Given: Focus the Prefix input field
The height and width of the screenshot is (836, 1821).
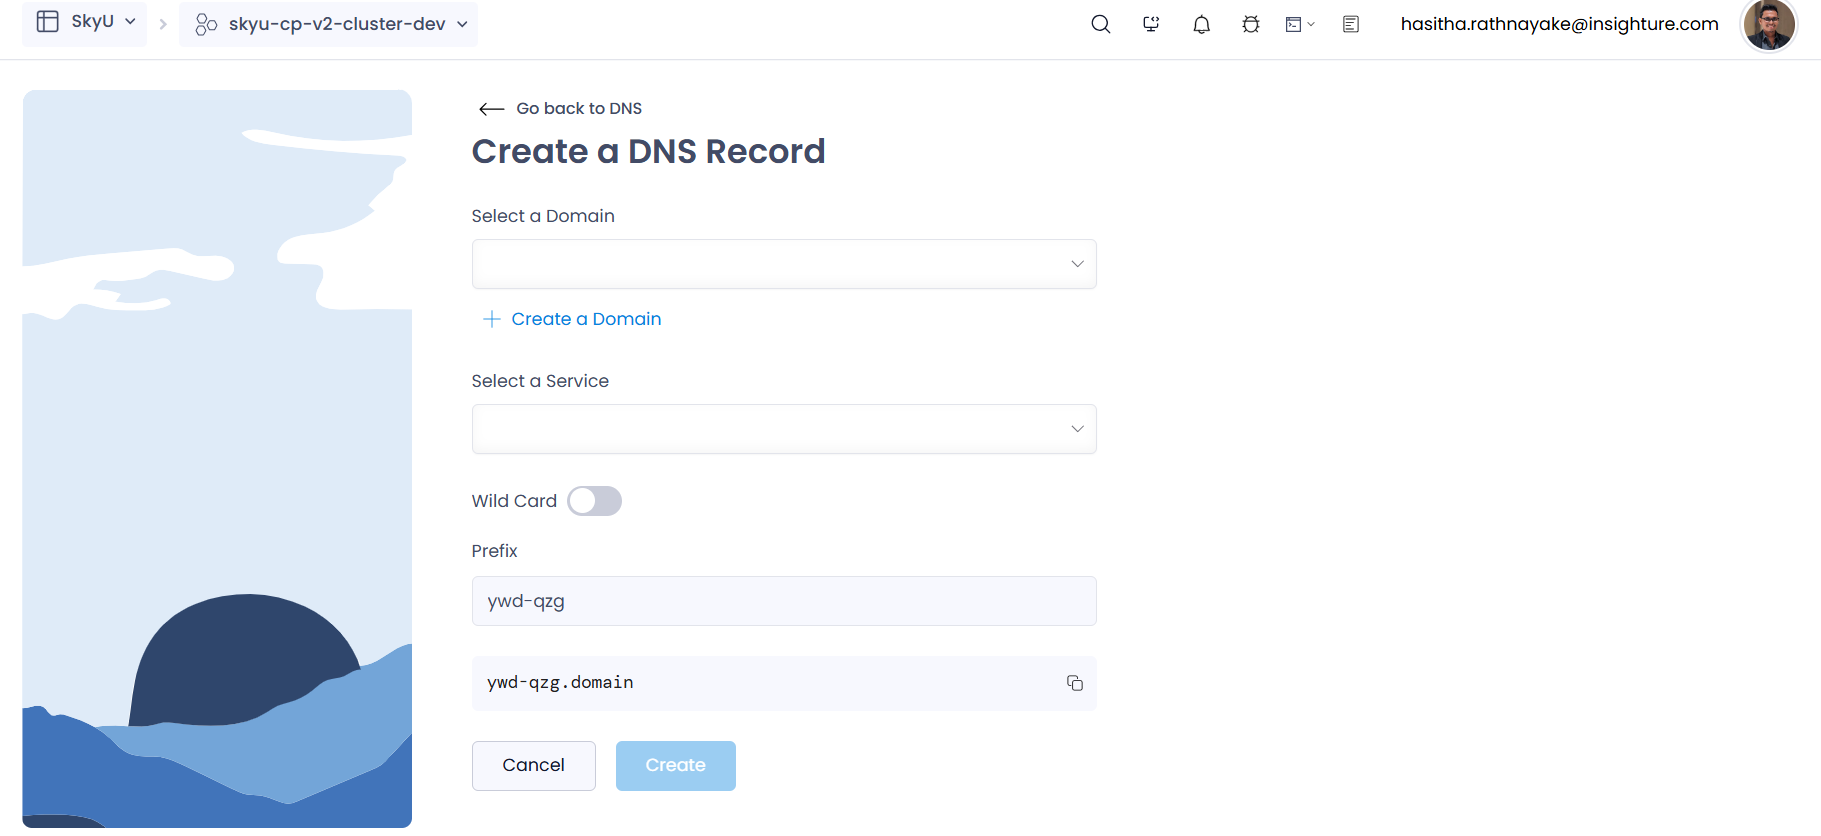Looking at the screenshot, I should coord(784,601).
